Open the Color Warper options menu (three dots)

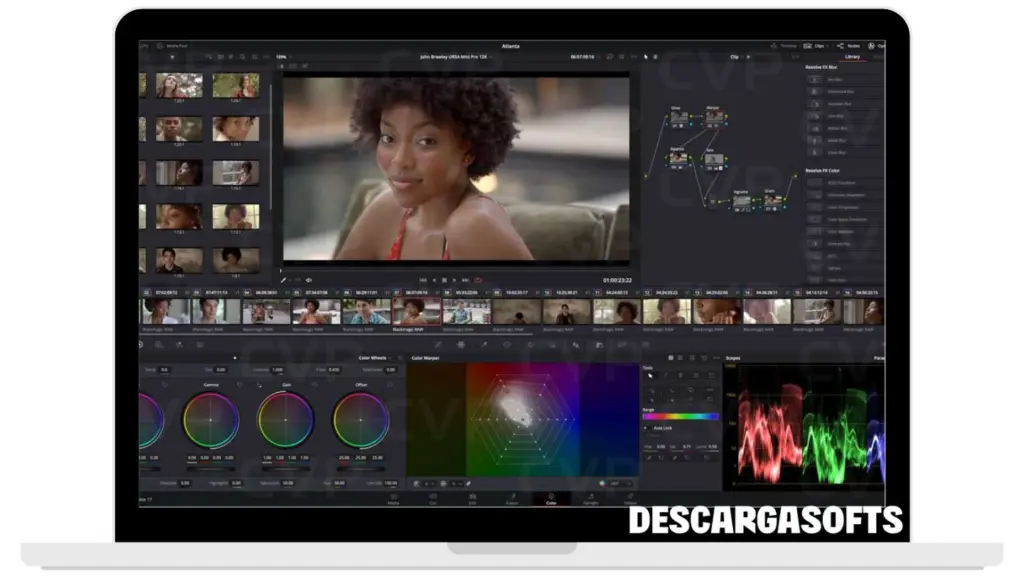[716, 358]
